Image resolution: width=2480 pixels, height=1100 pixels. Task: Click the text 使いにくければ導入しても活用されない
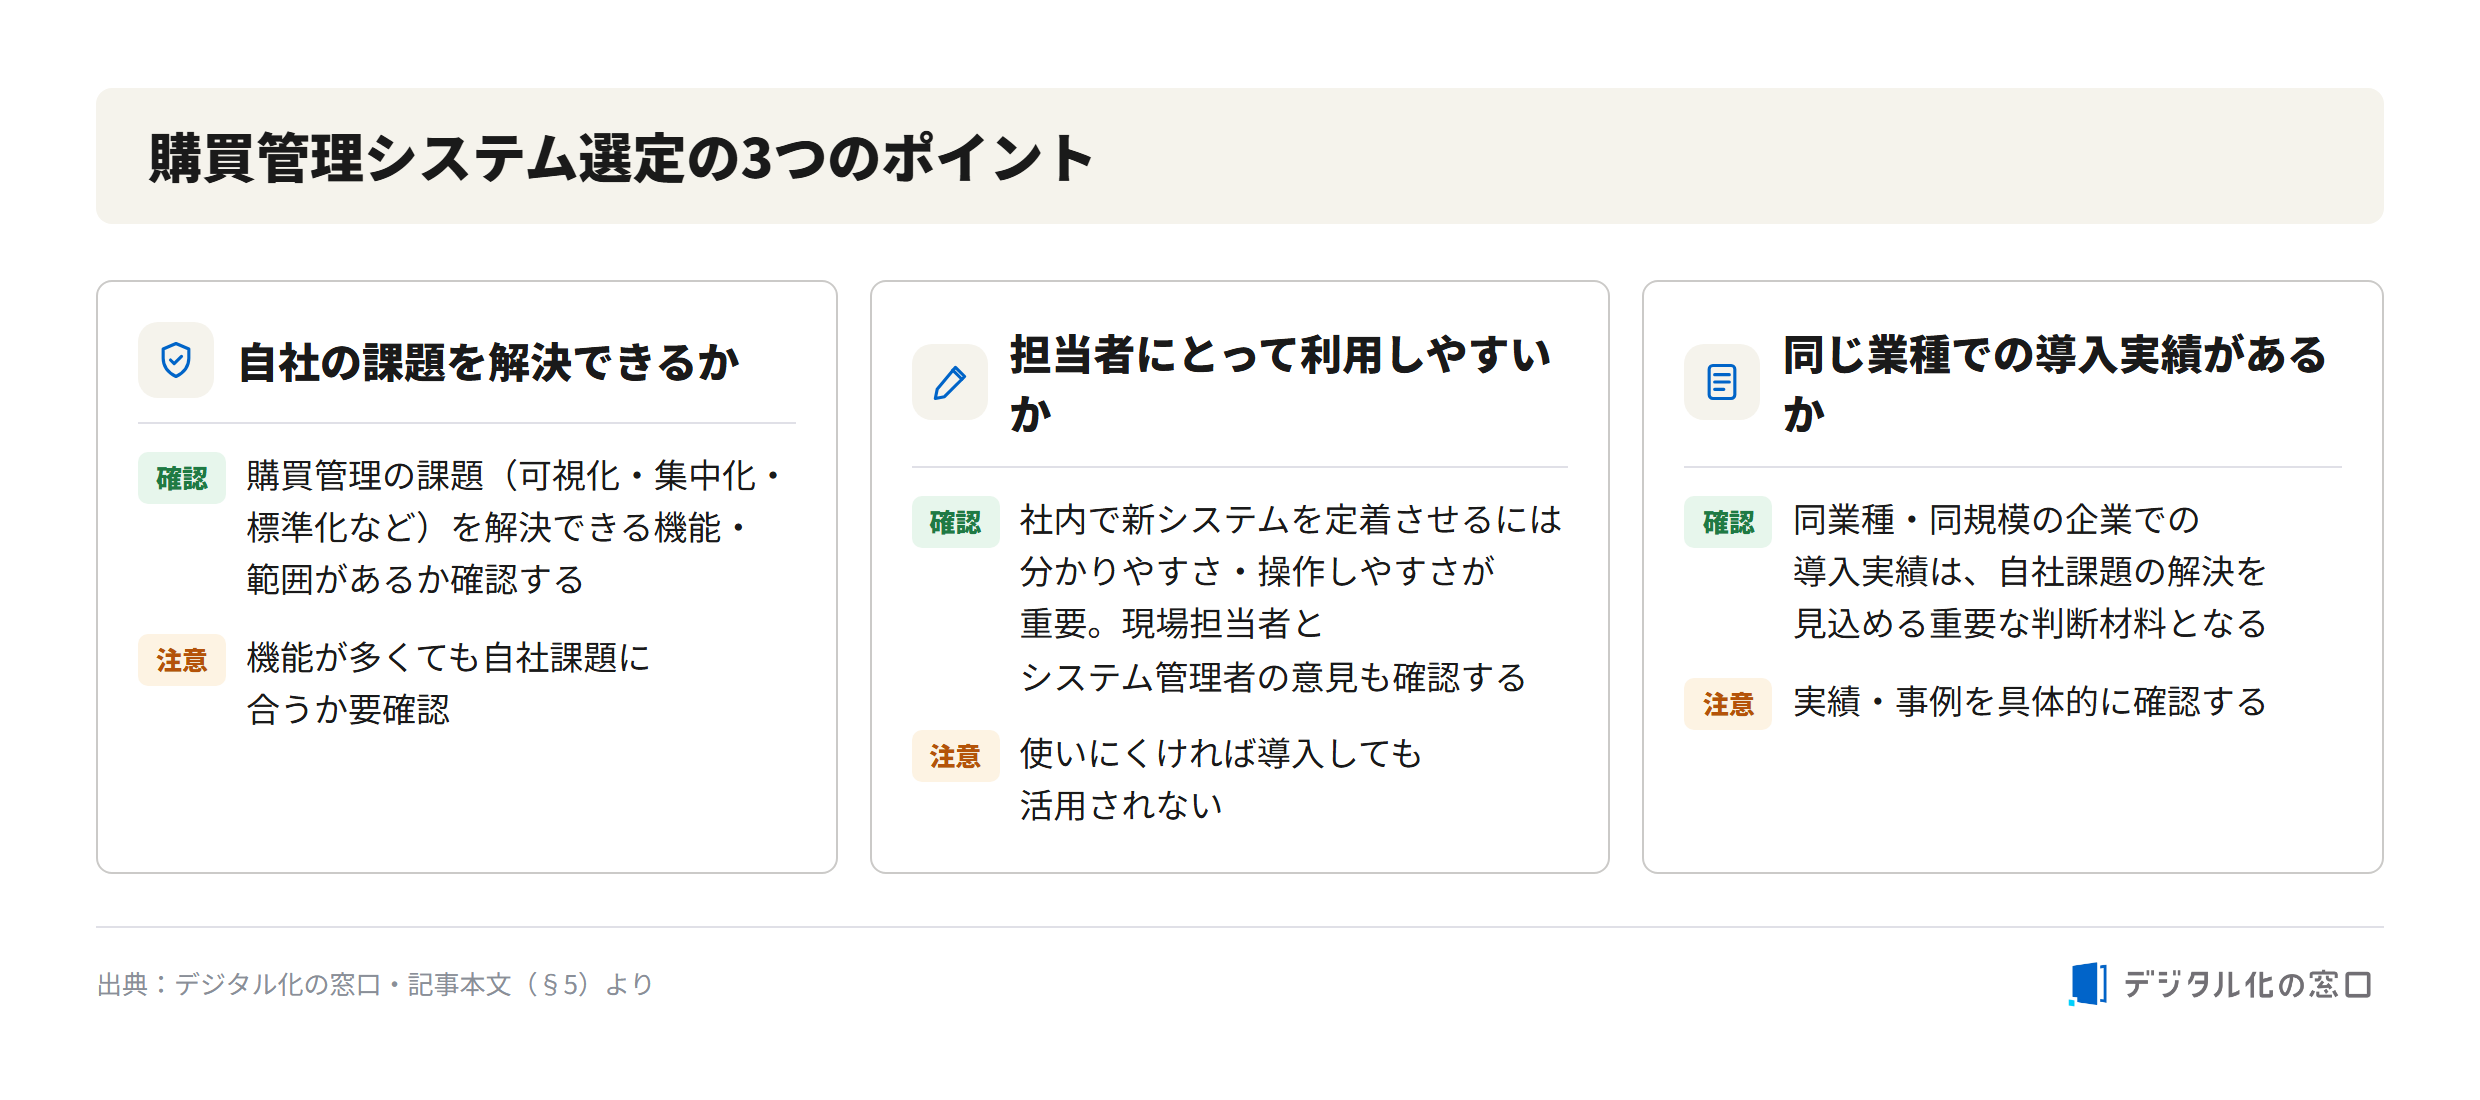tap(1220, 780)
